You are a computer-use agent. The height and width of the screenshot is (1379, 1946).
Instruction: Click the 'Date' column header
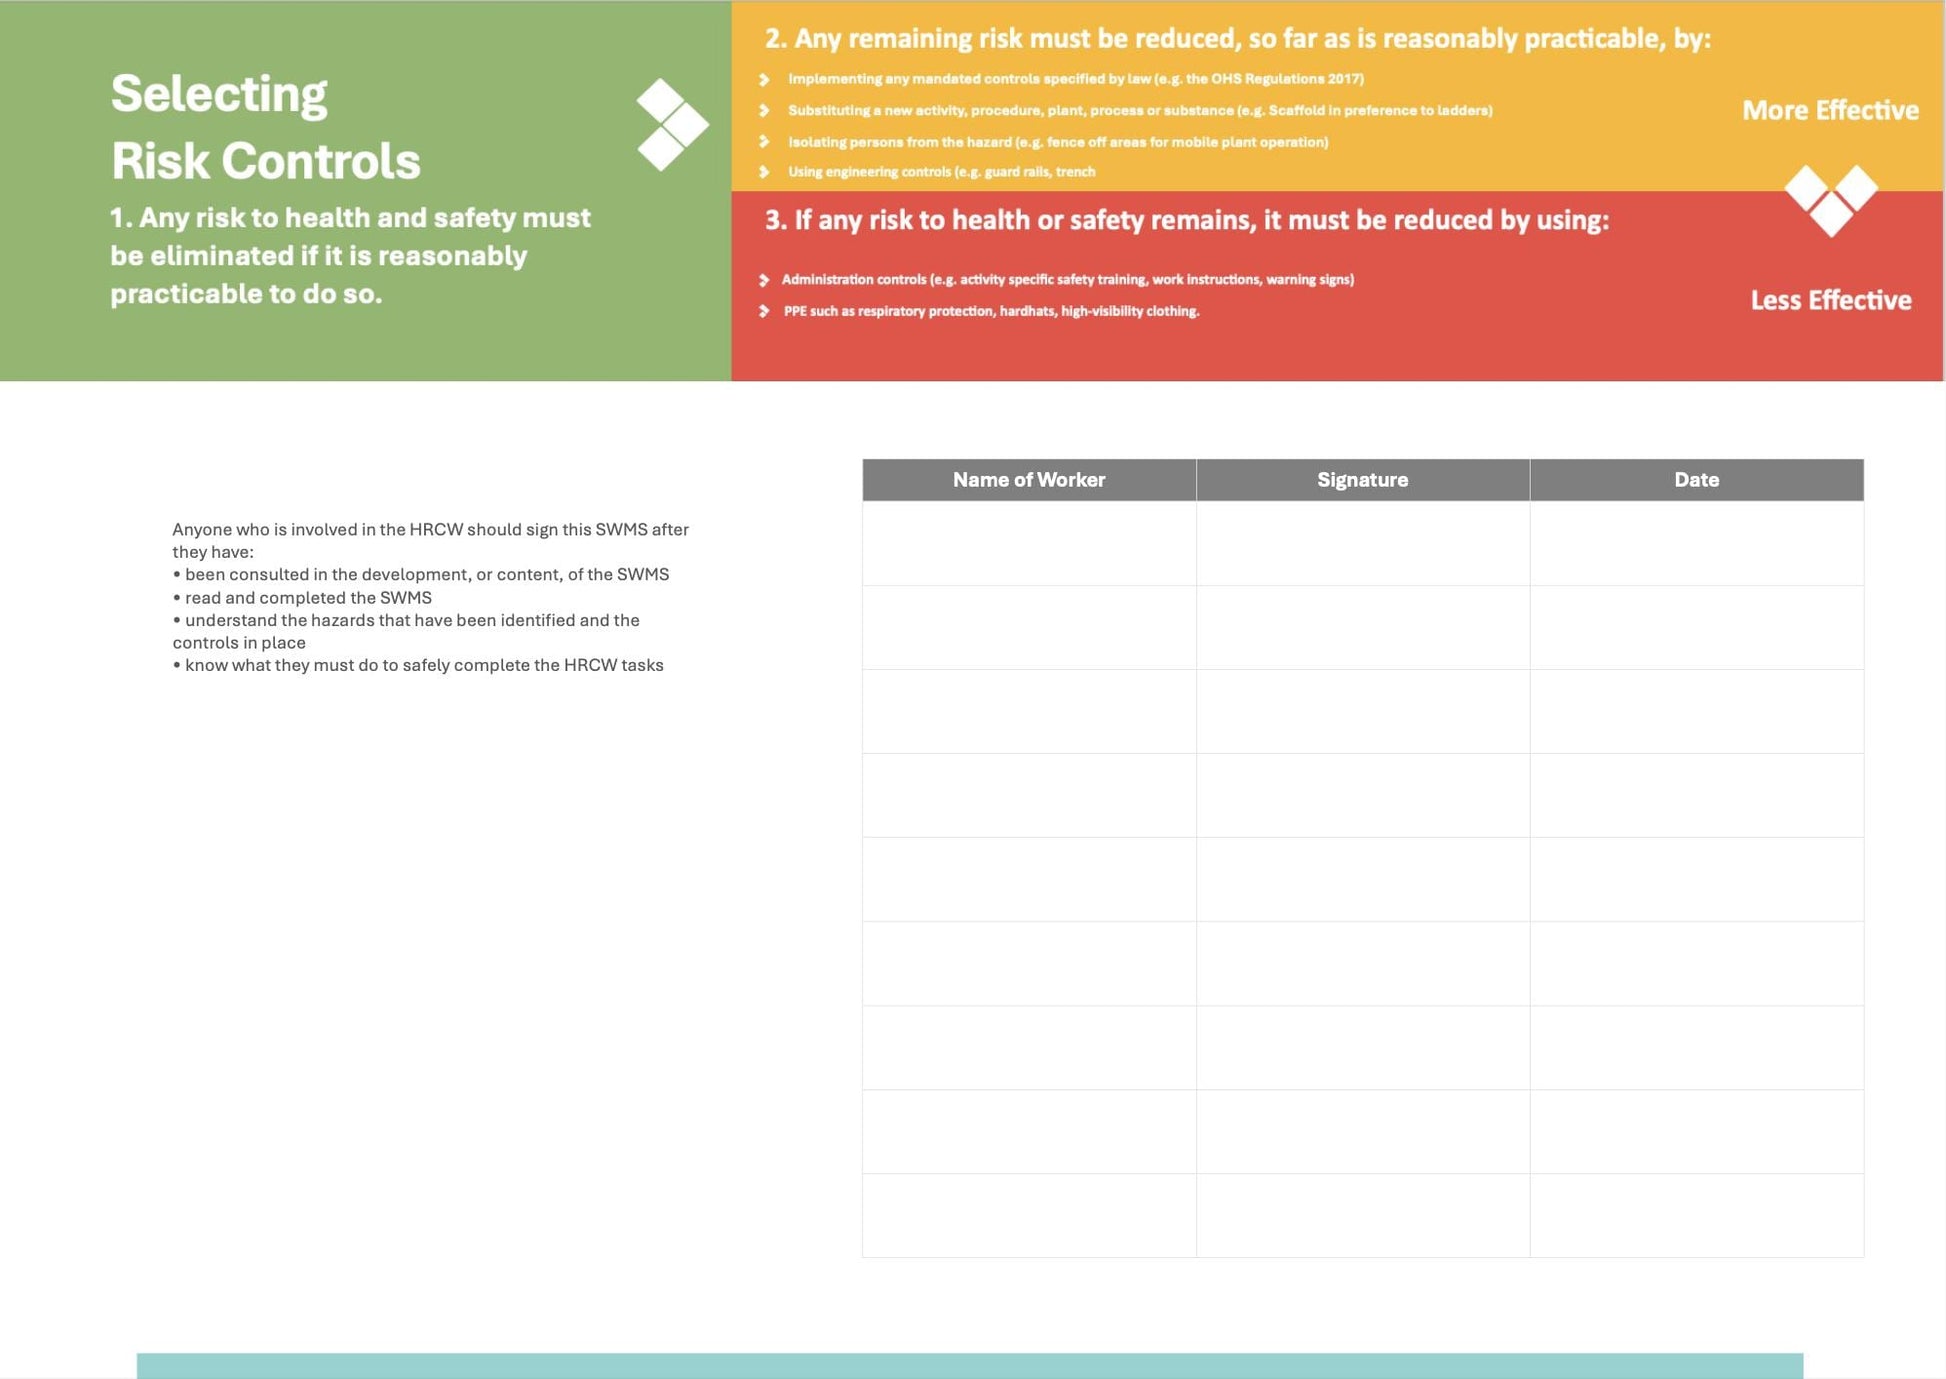coord(1697,480)
